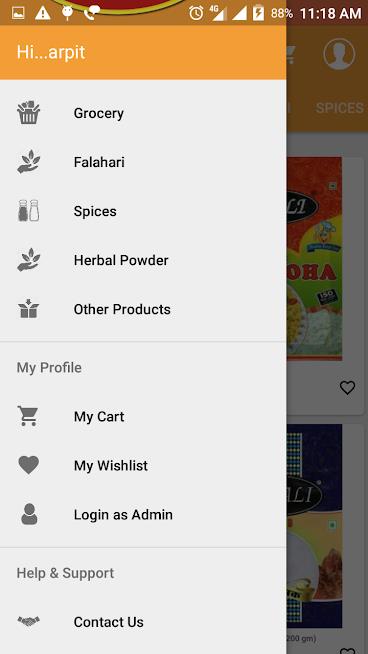The width and height of the screenshot is (368, 654).
Task: Select the Spices menu item
Action: click(143, 211)
